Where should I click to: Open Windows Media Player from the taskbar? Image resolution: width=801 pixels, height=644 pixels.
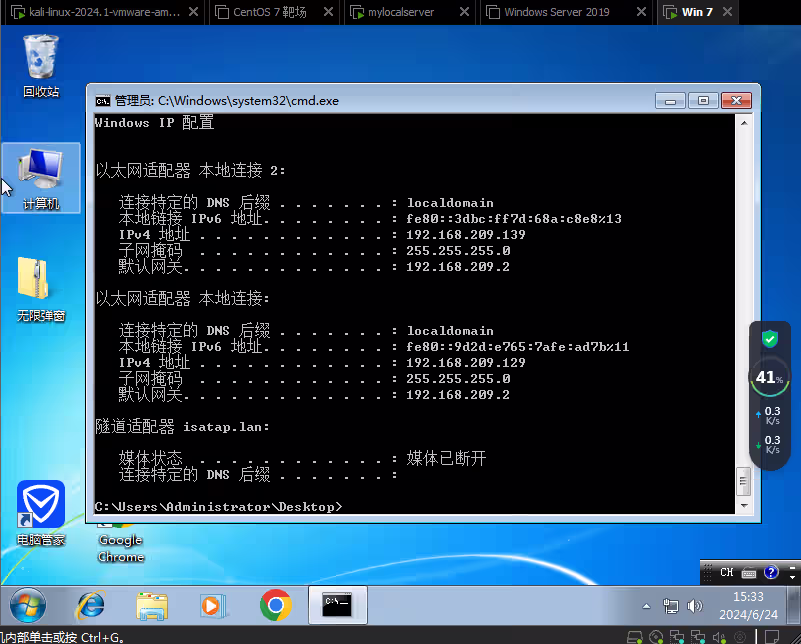(215, 607)
